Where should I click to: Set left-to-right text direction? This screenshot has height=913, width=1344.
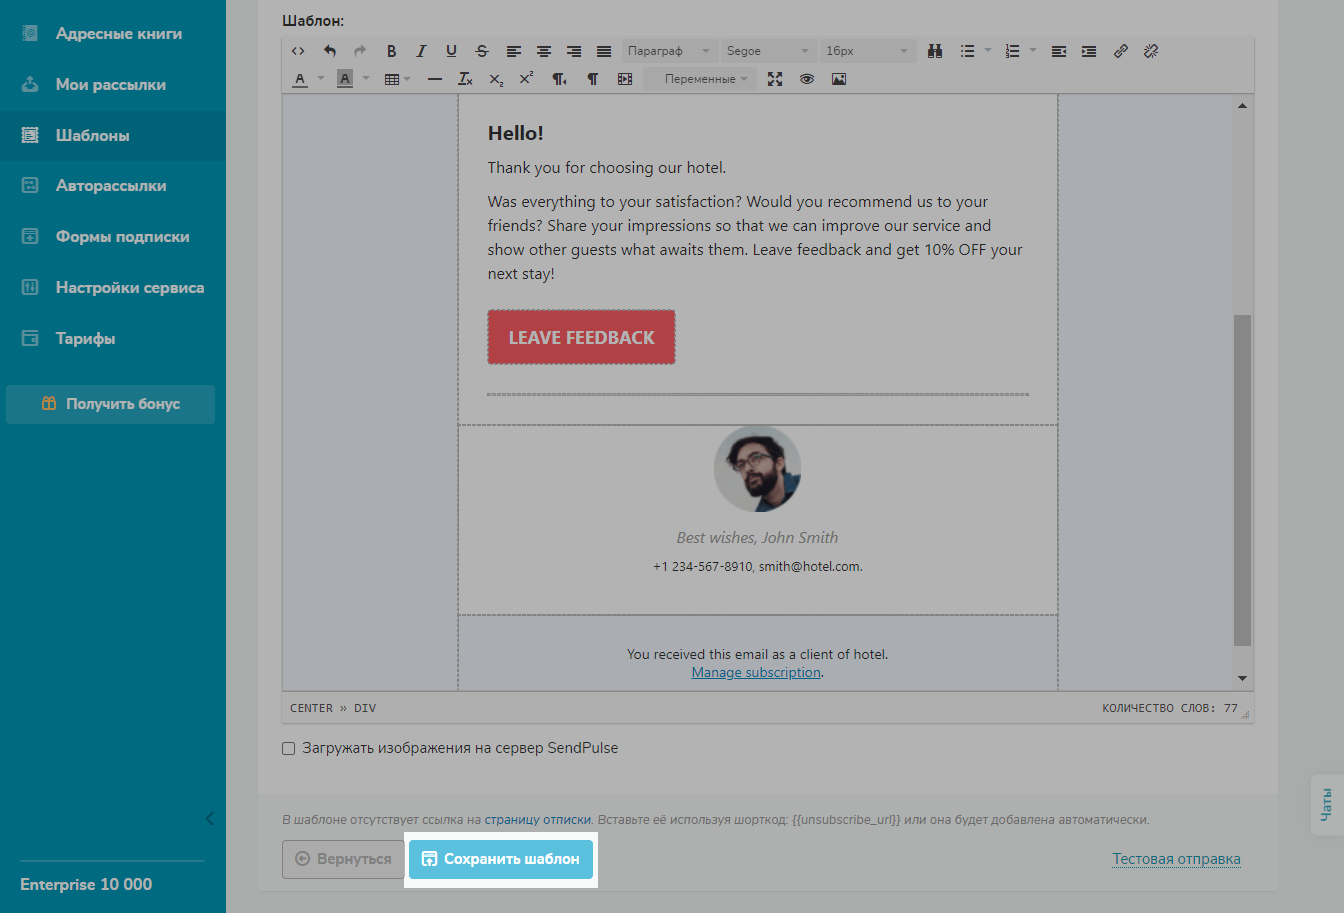[592, 79]
